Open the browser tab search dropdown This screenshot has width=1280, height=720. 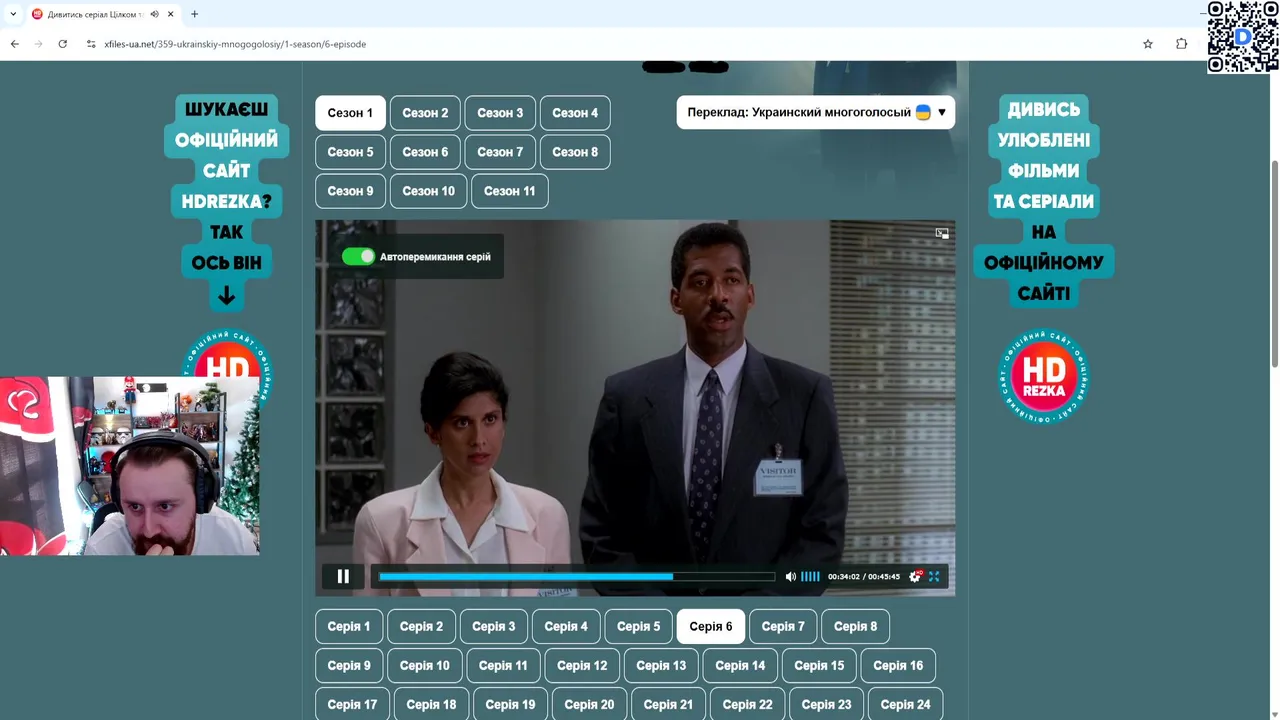pyautogui.click(x=13, y=14)
